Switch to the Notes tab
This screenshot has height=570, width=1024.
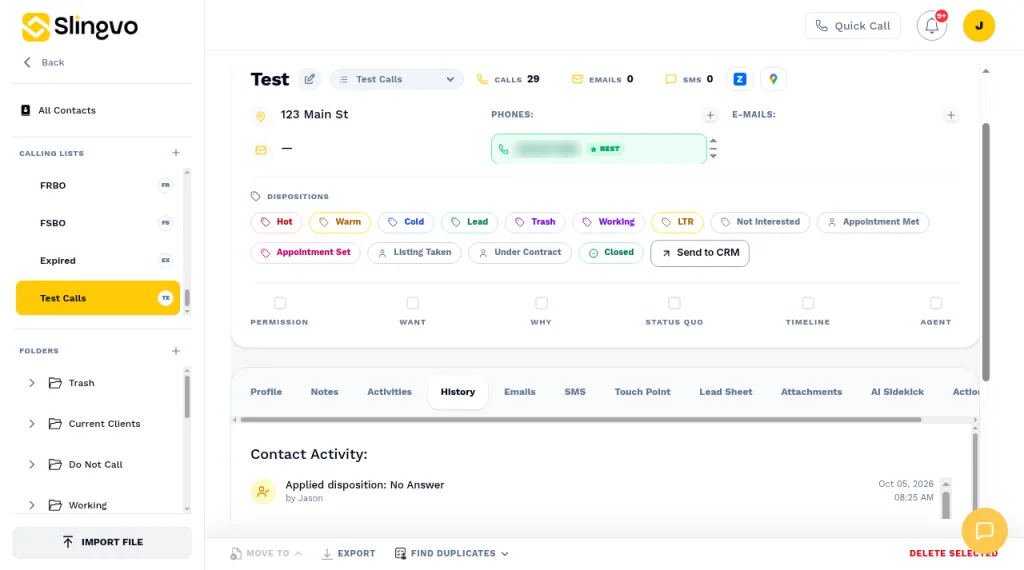pyautogui.click(x=325, y=392)
